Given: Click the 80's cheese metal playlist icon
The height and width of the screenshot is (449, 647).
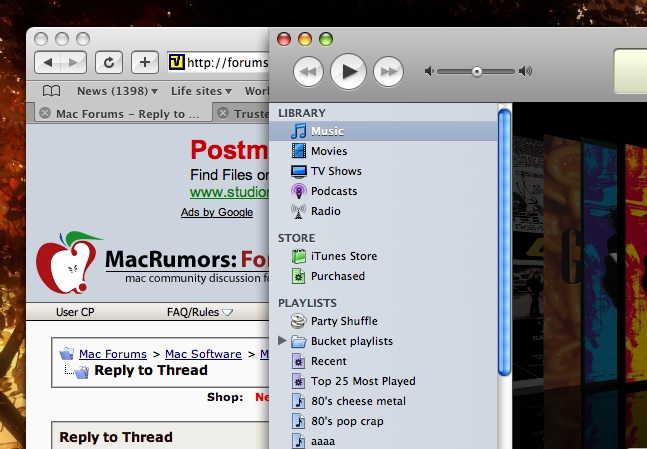Looking at the screenshot, I should click(298, 401).
